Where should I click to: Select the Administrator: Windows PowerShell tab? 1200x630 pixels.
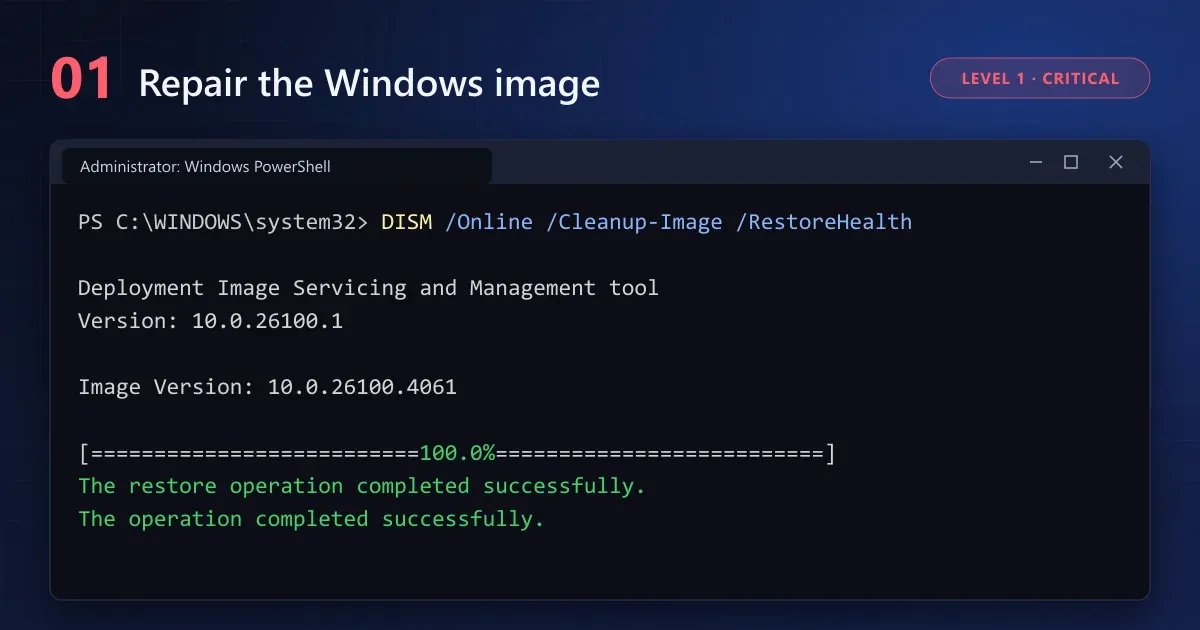[x=277, y=166]
